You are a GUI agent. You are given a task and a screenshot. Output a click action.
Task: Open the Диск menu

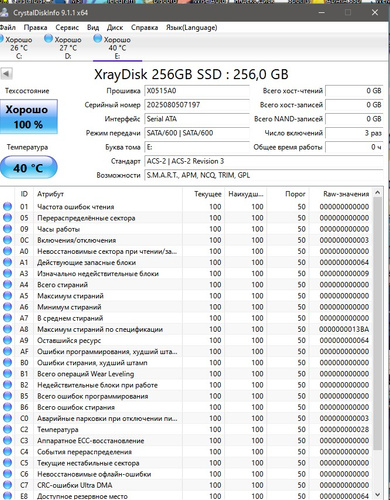pos(115,27)
